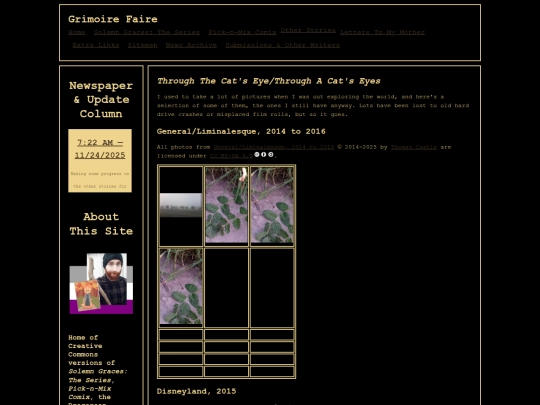Open the CC BY-SA 4.0 license link
Screen dimensions: 540x405
(x=231, y=156)
